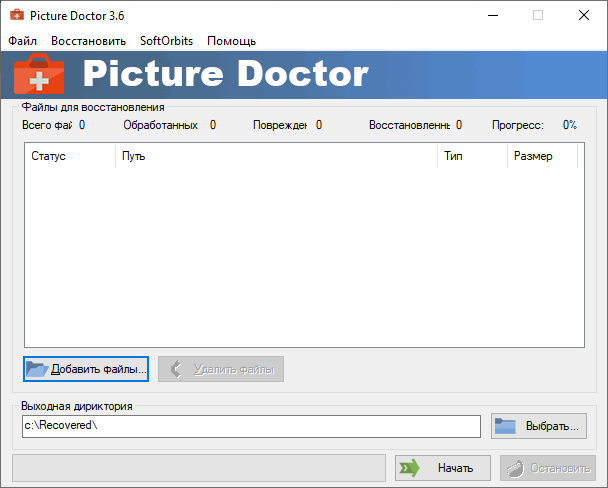Minimize the Picture Doctor window
608x488 pixels.
[x=490, y=15]
